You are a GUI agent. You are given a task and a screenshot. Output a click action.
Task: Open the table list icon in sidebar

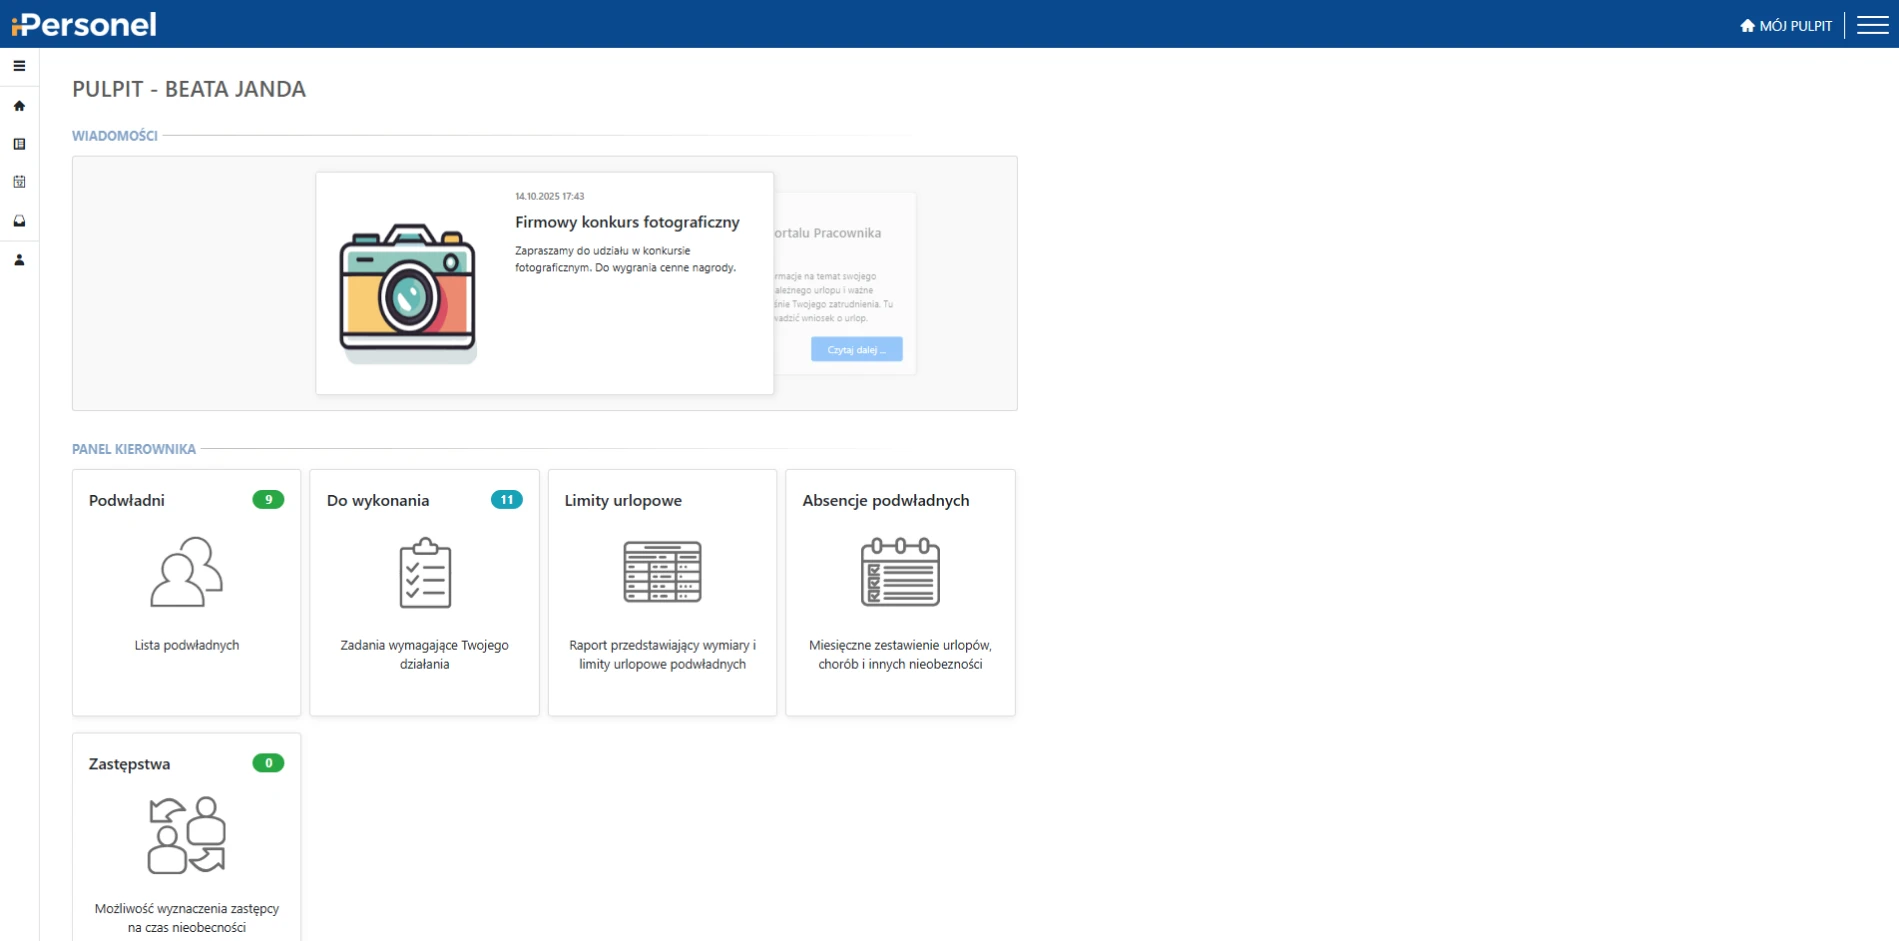click(x=19, y=144)
